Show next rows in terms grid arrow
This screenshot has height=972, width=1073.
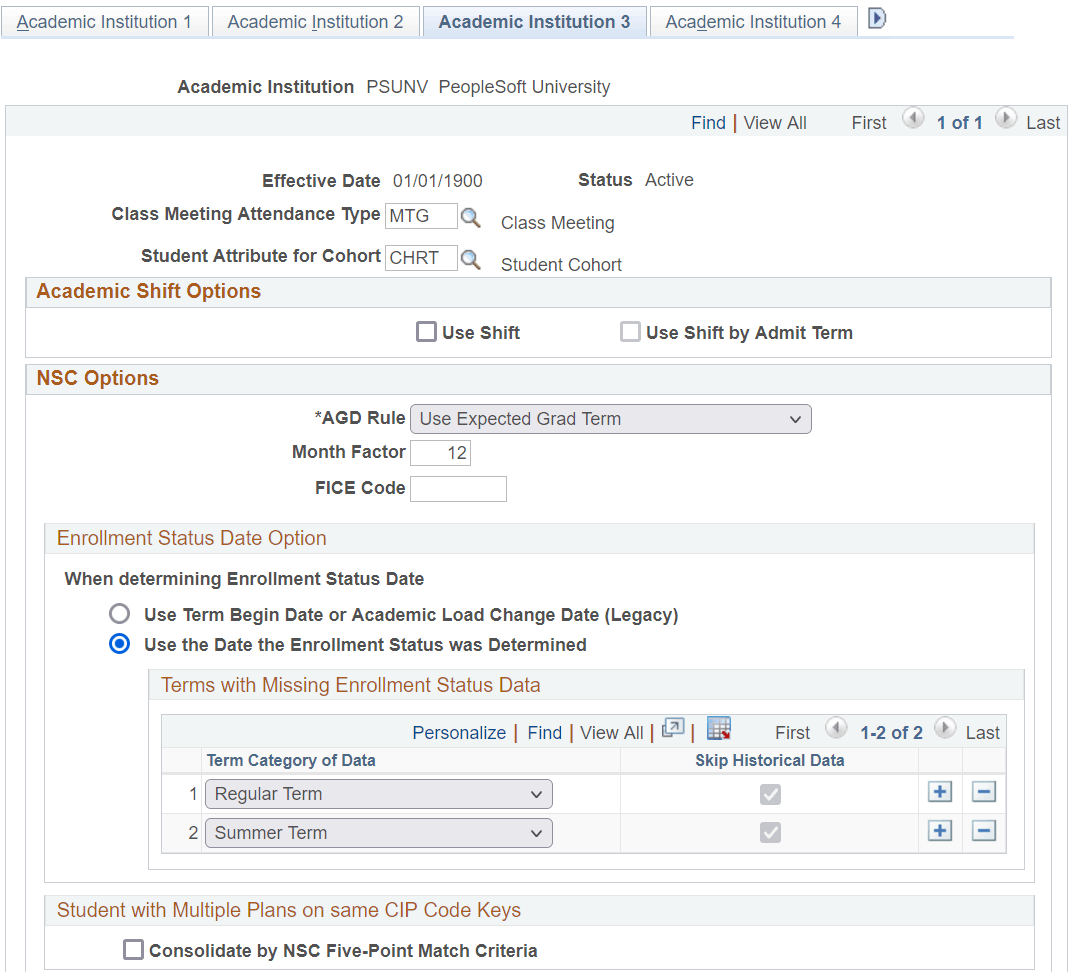(x=944, y=728)
